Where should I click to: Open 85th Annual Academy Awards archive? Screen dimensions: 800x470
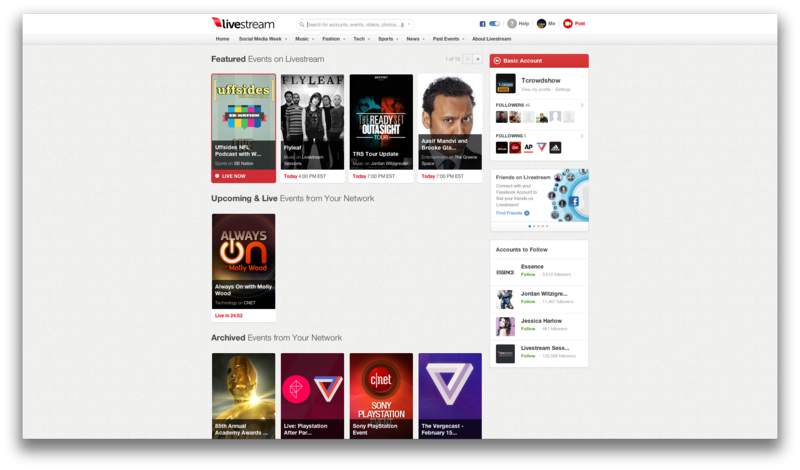click(x=243, y=395)
